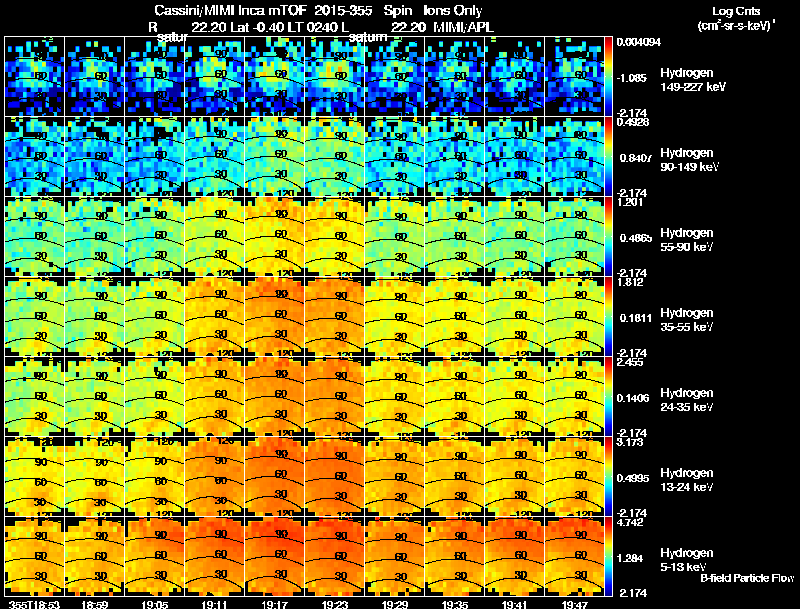Click the '1.812' colorbar value
The image size is (800, 609).
coord(630,282)
